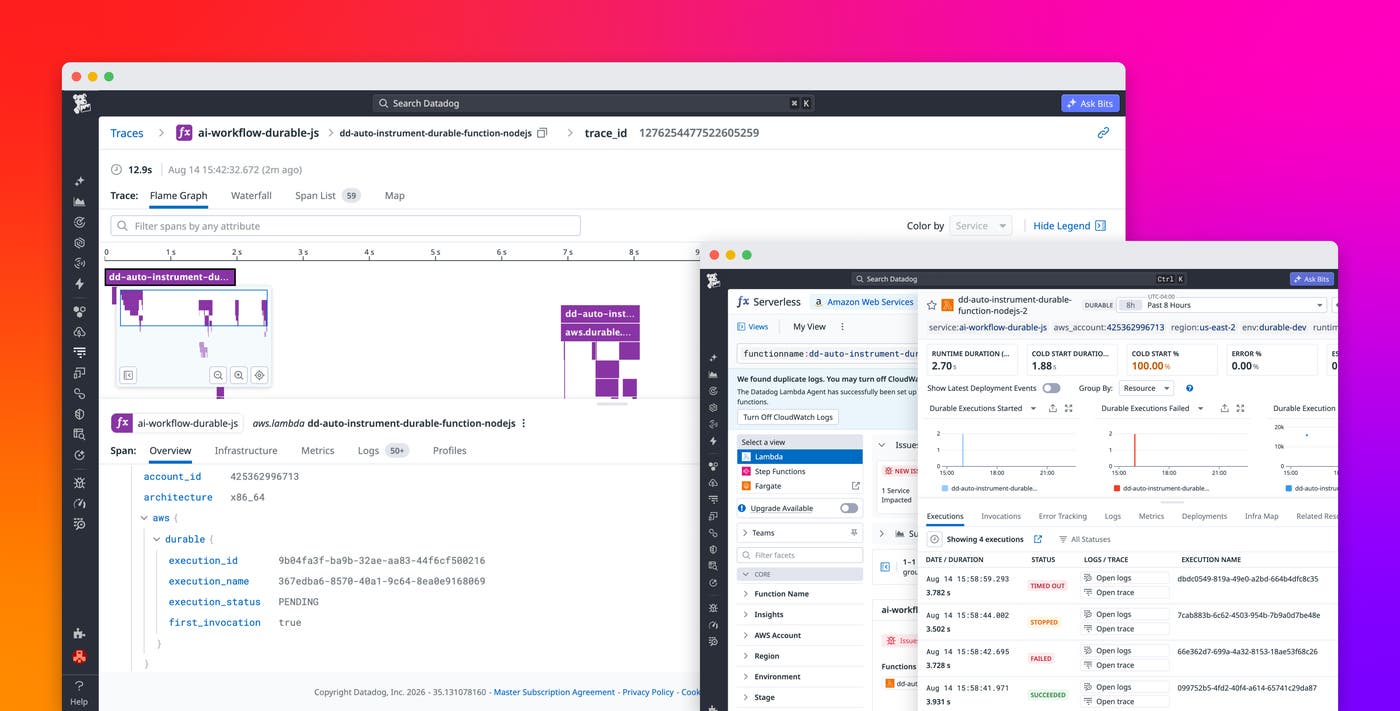Expand the Environment facet
Viewport: 1400px width, 711px height.
point(745,677)
